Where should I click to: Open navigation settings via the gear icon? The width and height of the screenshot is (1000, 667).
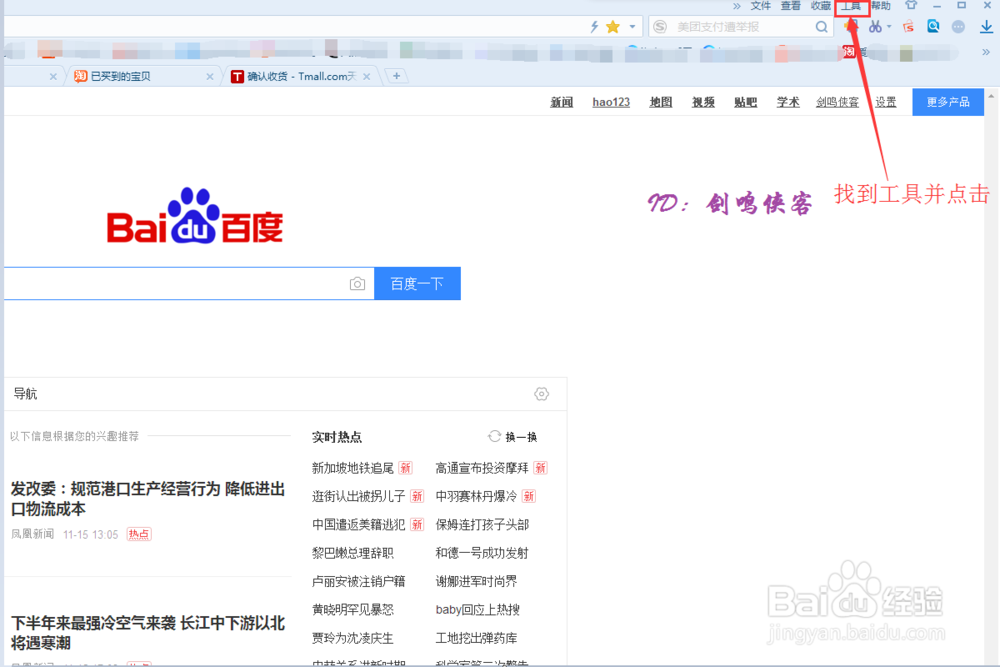[541, 394]
